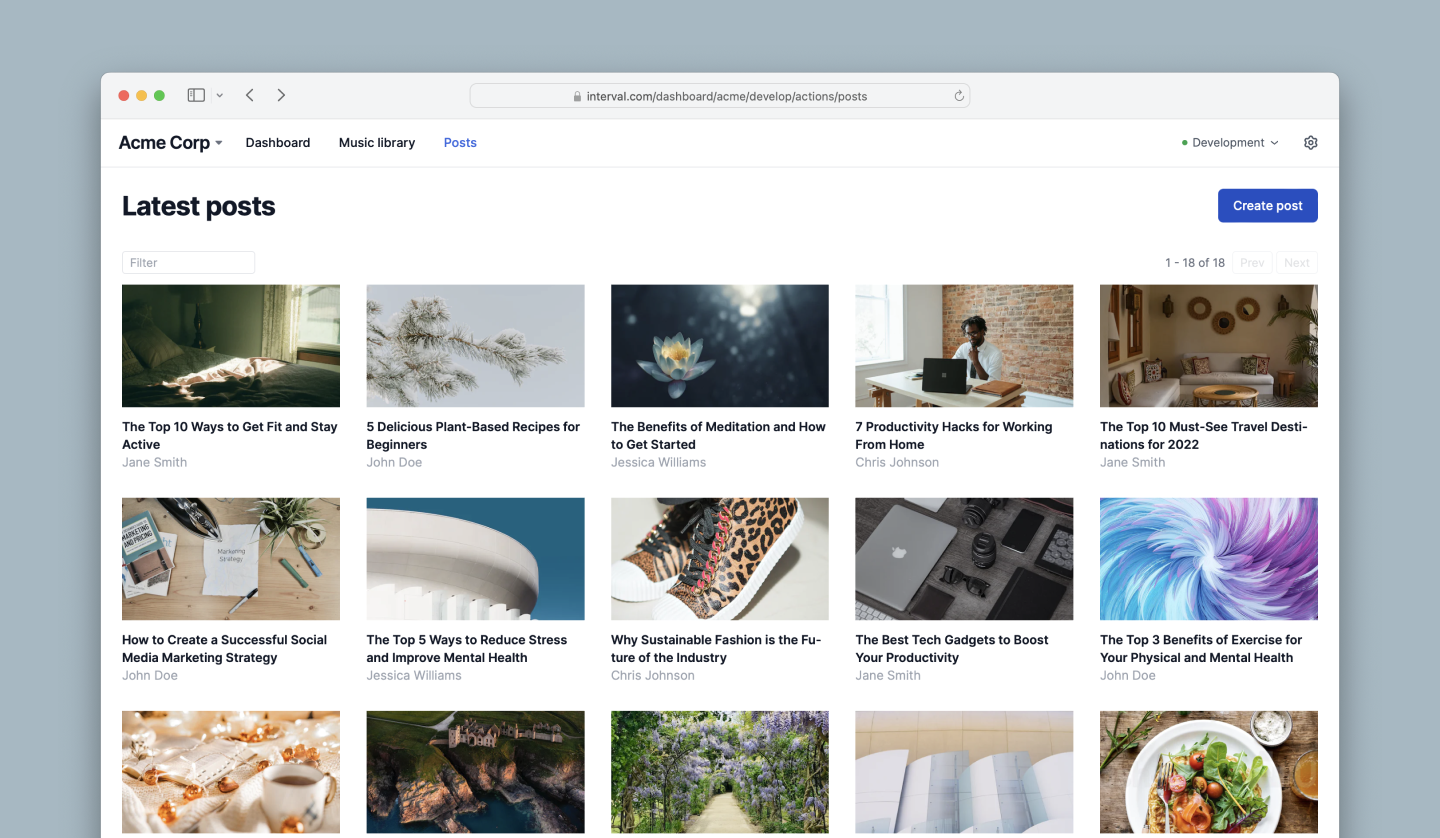
Task: Select the Posts navigation item
Action: click(460, 142)
